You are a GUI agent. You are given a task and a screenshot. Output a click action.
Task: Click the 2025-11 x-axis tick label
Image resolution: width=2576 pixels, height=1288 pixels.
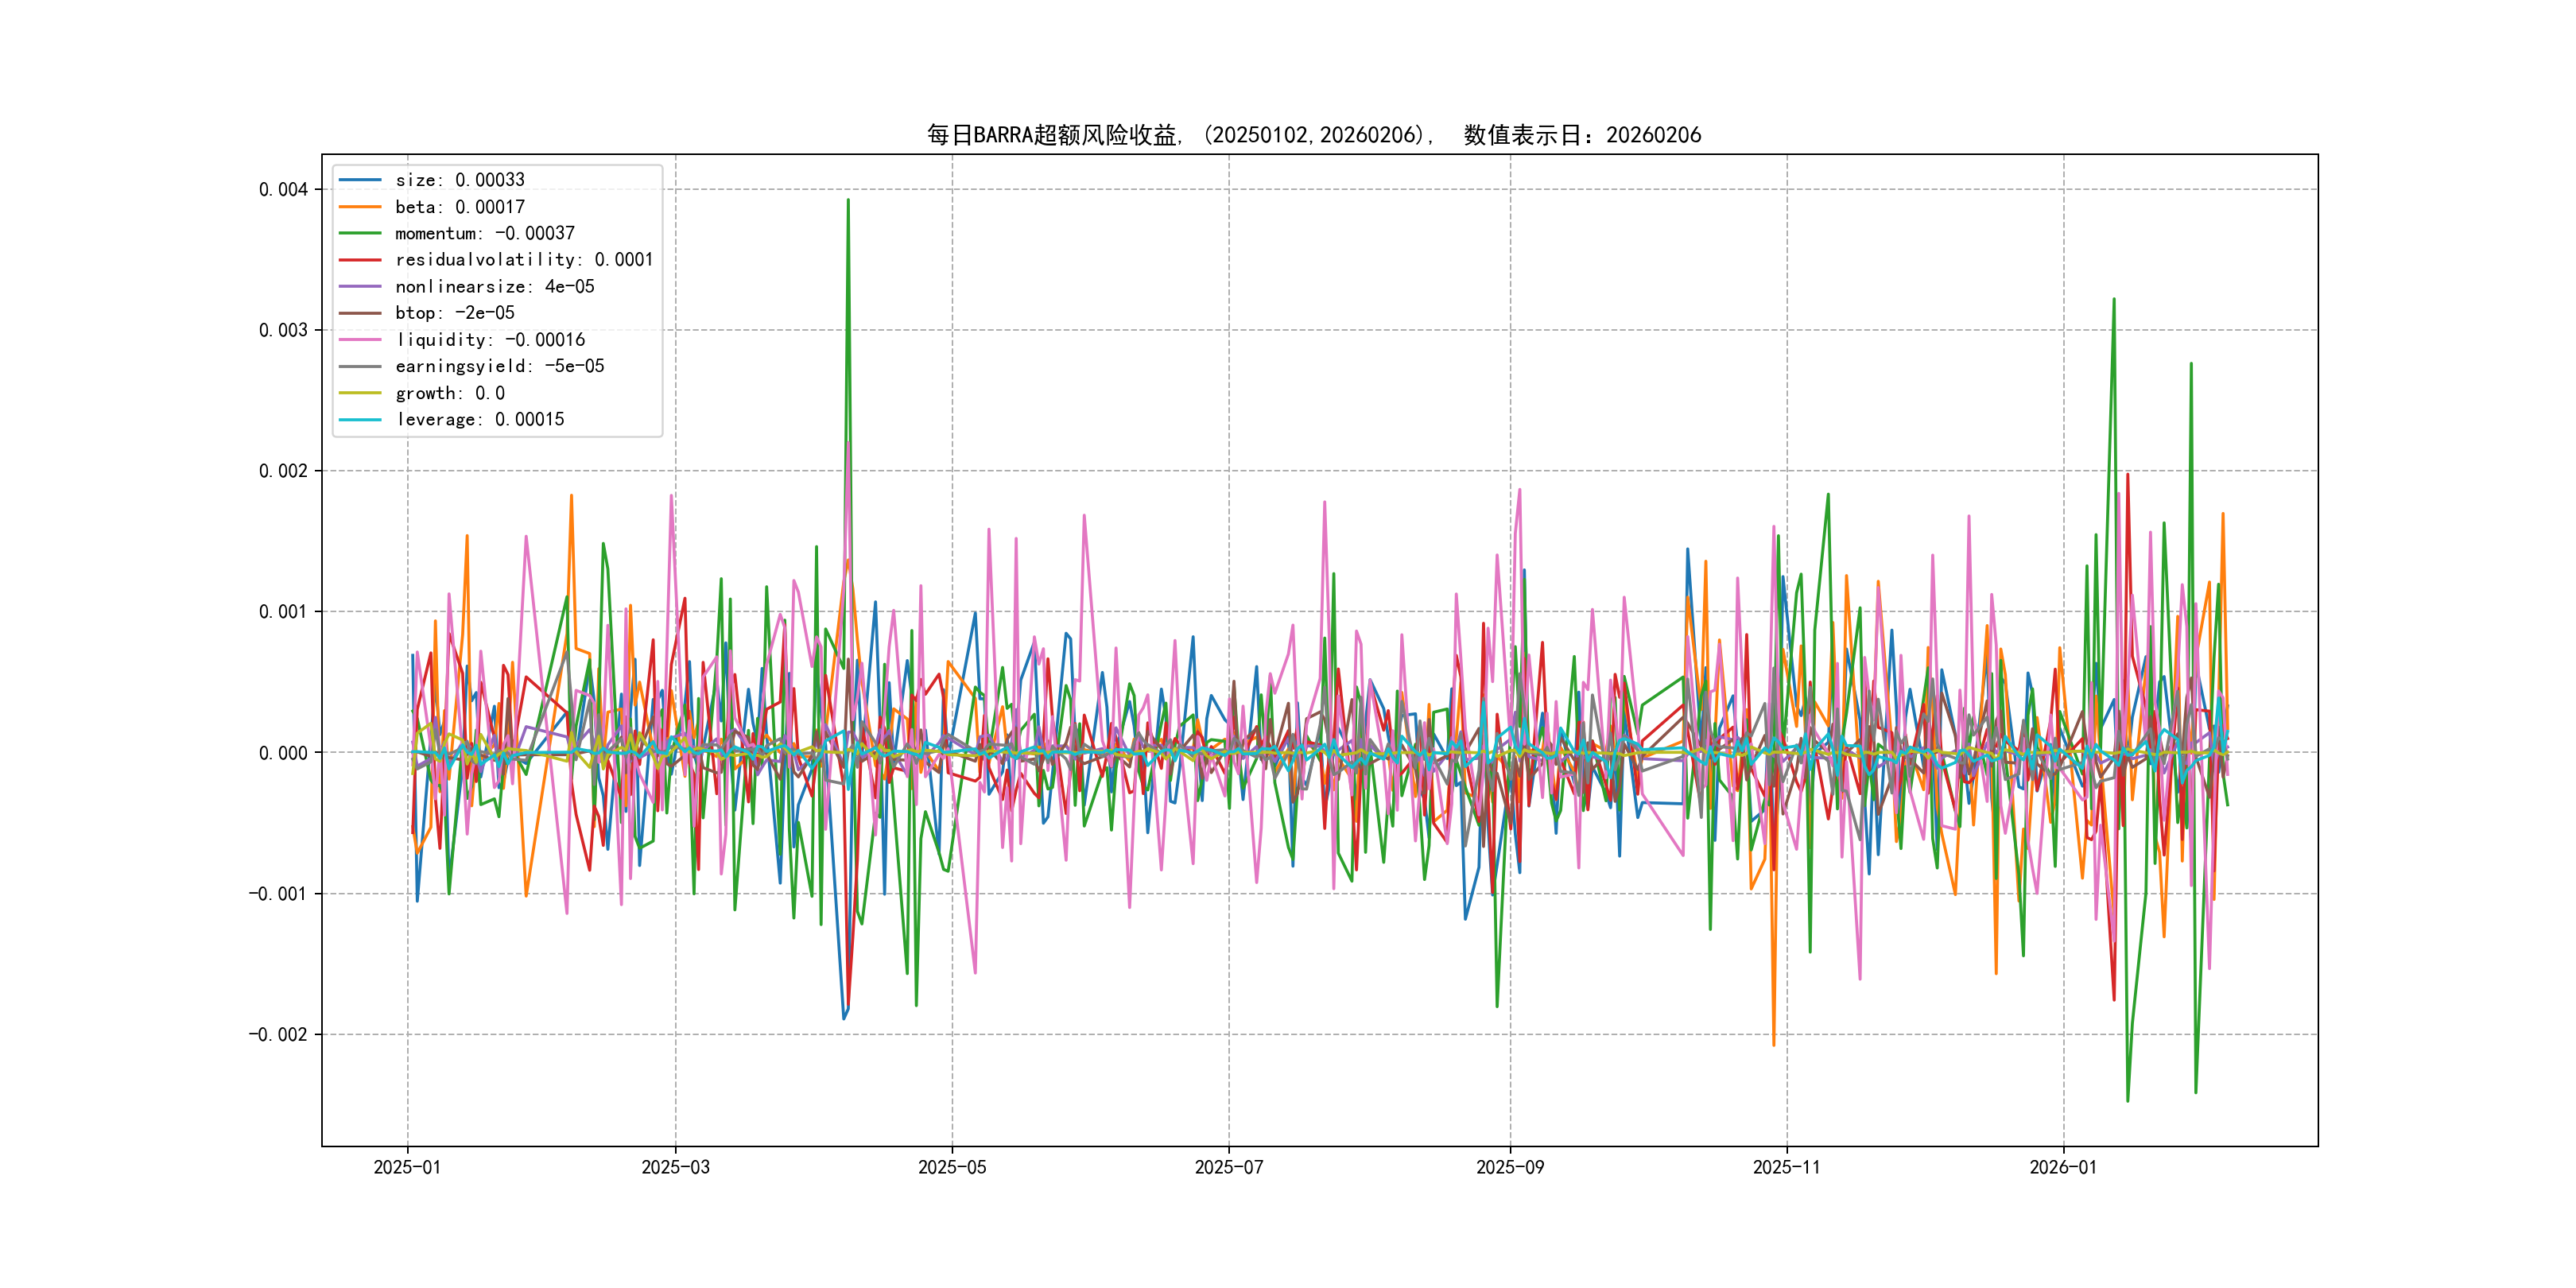[1786, 1167]
